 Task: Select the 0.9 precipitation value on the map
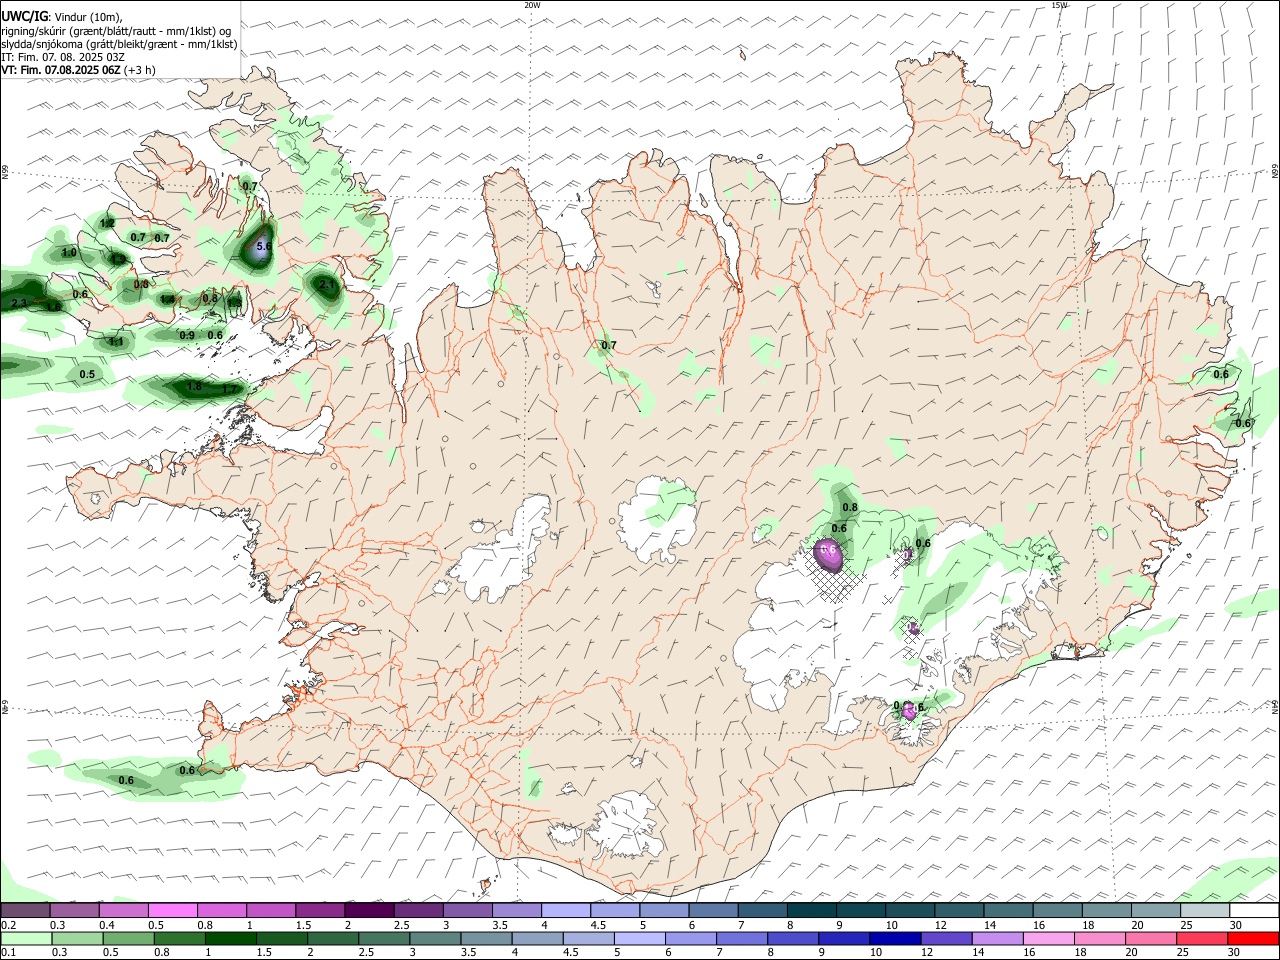pyautogui.click(x=187, y=335)
